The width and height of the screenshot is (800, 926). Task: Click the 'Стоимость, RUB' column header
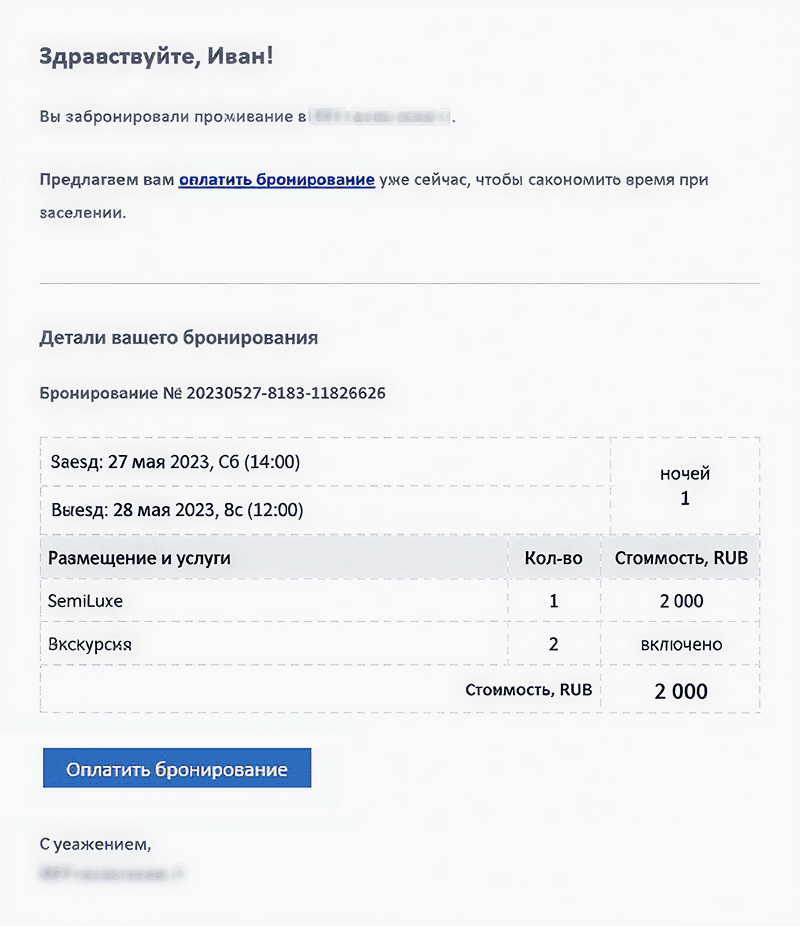click(681, 557)
